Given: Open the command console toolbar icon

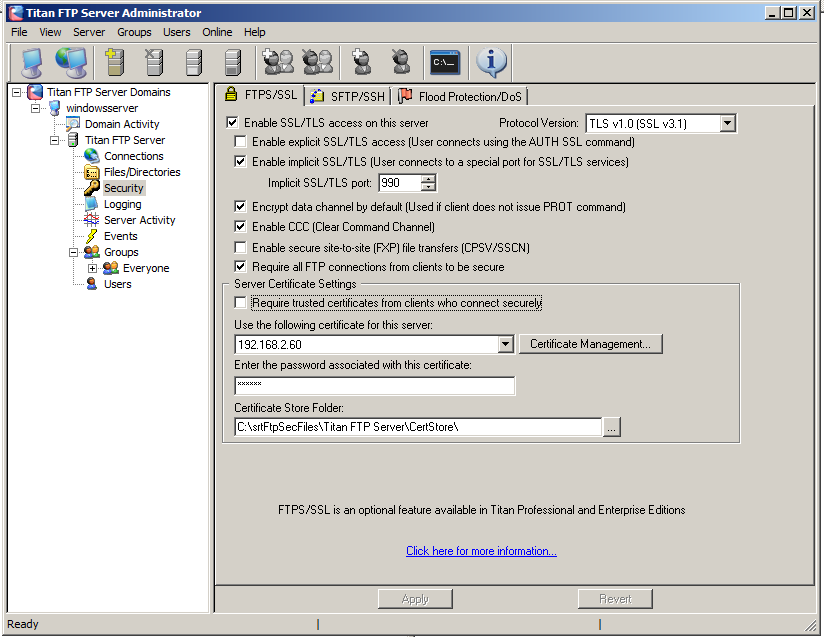Looking at the screenshot, I should click(x=445, y=63).
